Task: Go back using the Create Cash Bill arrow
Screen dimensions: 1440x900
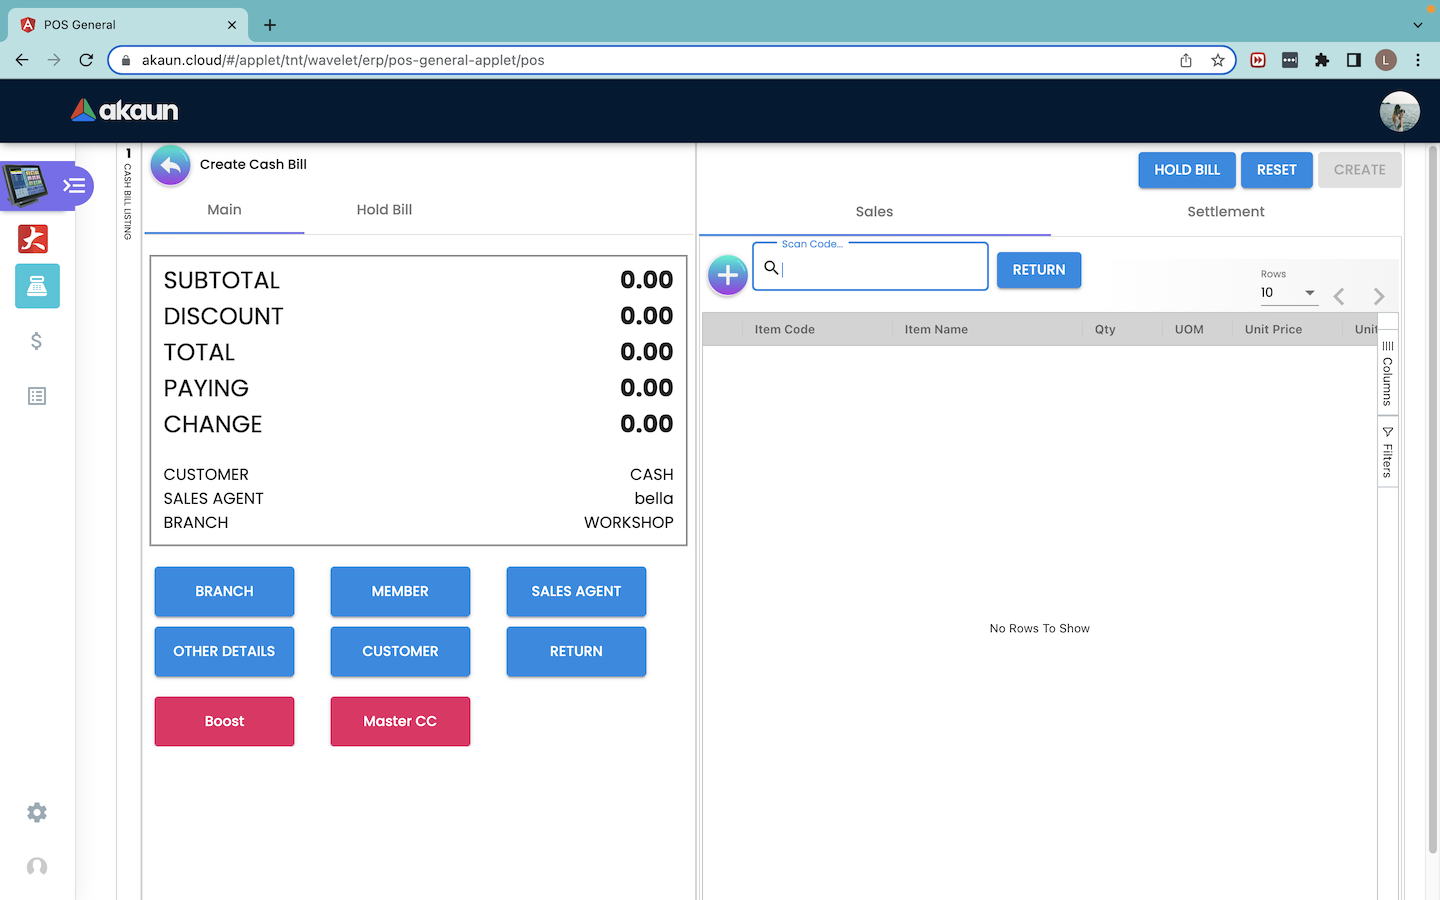Action: (171, 165)
